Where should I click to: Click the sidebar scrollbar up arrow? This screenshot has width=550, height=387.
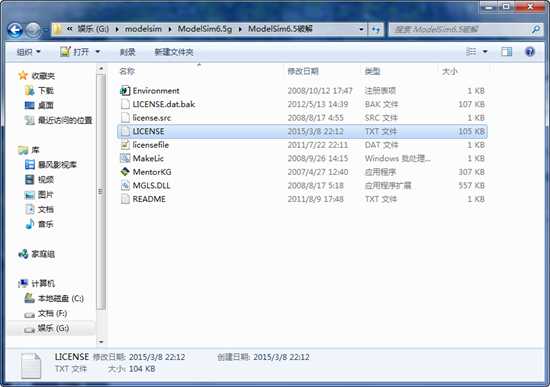tap(101, 69)
